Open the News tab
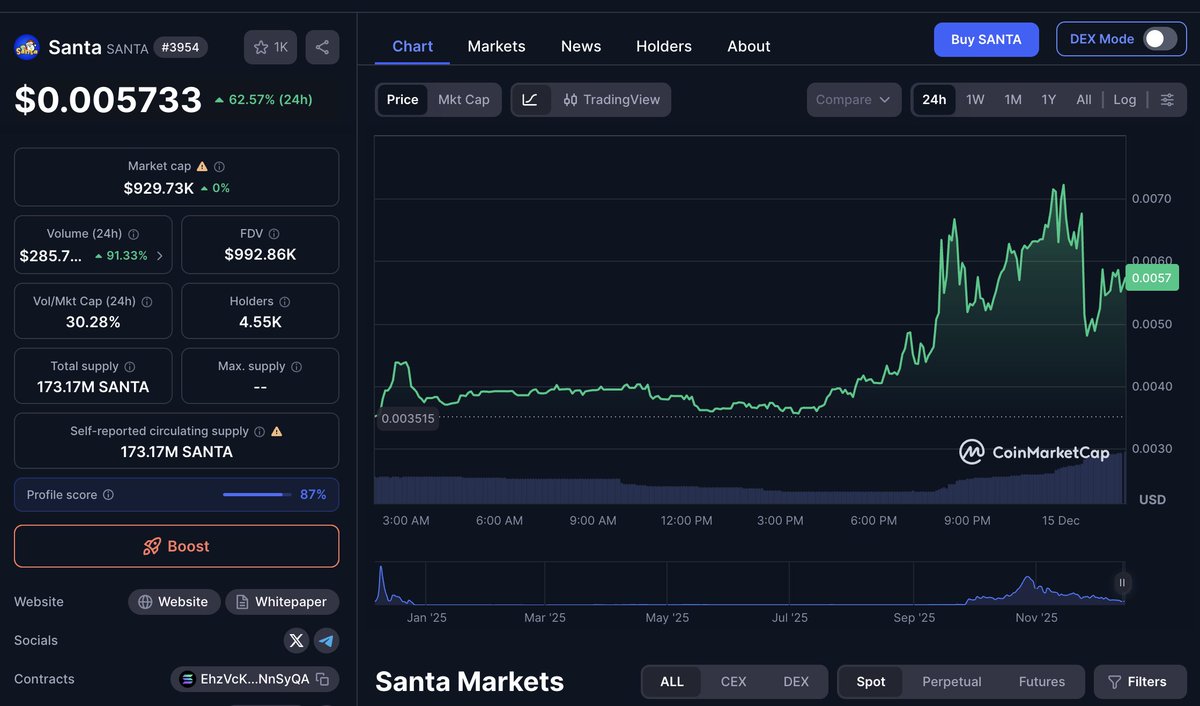1200x706 pixels. (581, 46)
